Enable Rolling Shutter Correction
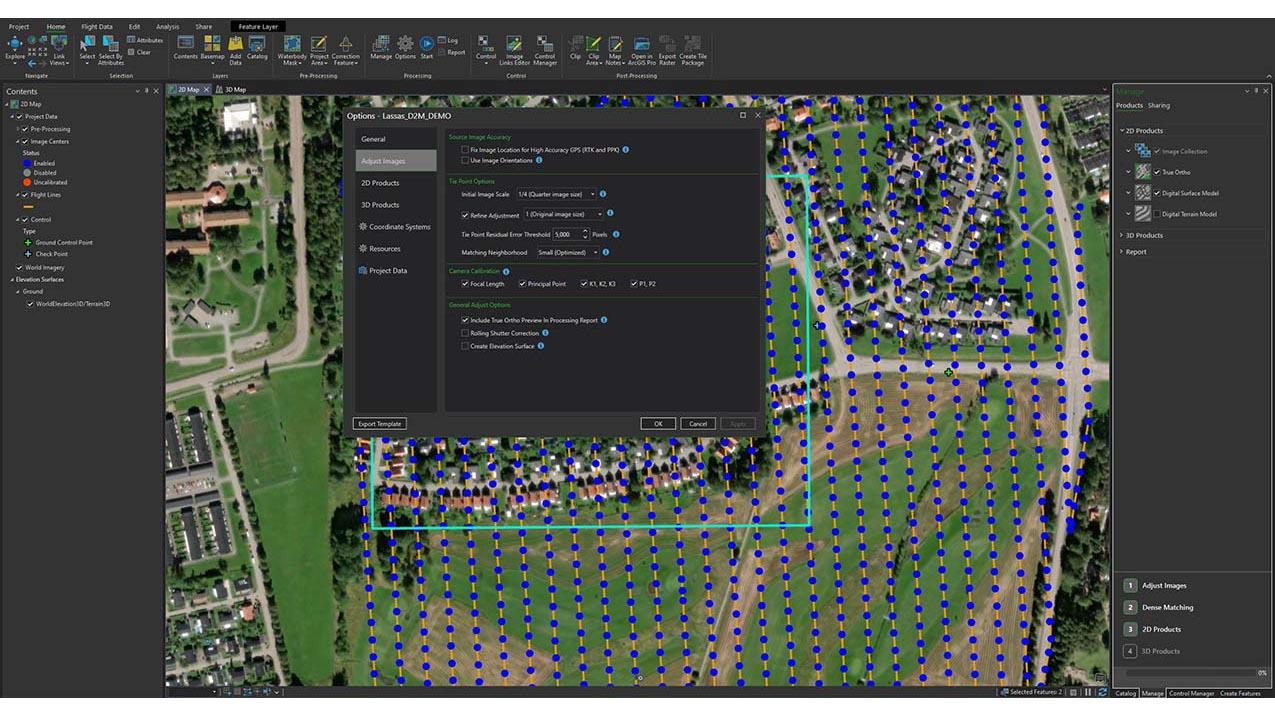Screen dimensions: 1275x717 (x=465, y=333)
